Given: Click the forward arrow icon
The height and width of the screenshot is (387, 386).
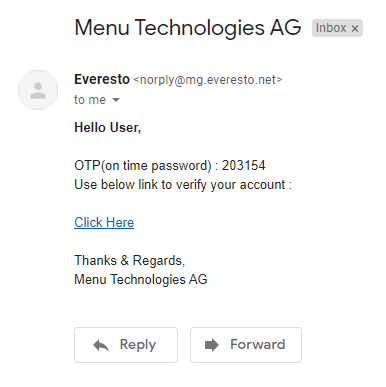Looking at the screenshot, I should coord(212,345).
